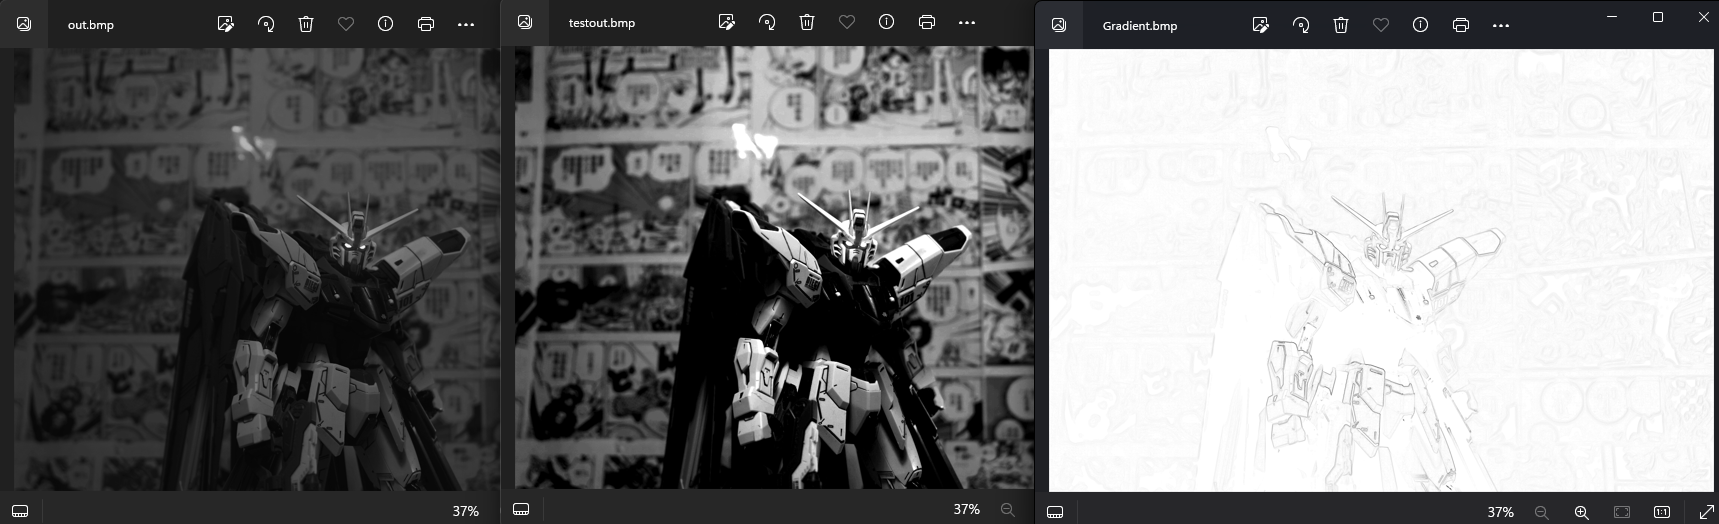This screenshot has height=524, width=1719.
Task: Delete Gradient.bmp with the trash icon
Action: click(x=1341, y=25)
